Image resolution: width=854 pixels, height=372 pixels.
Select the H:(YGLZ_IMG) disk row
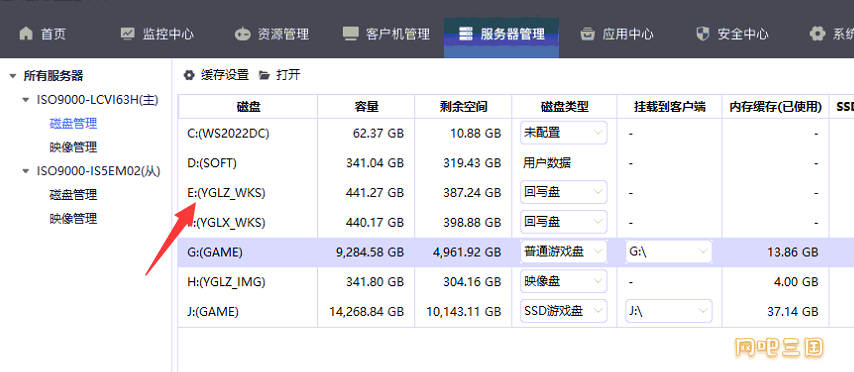pyautogui.click(x=516, y=282)
